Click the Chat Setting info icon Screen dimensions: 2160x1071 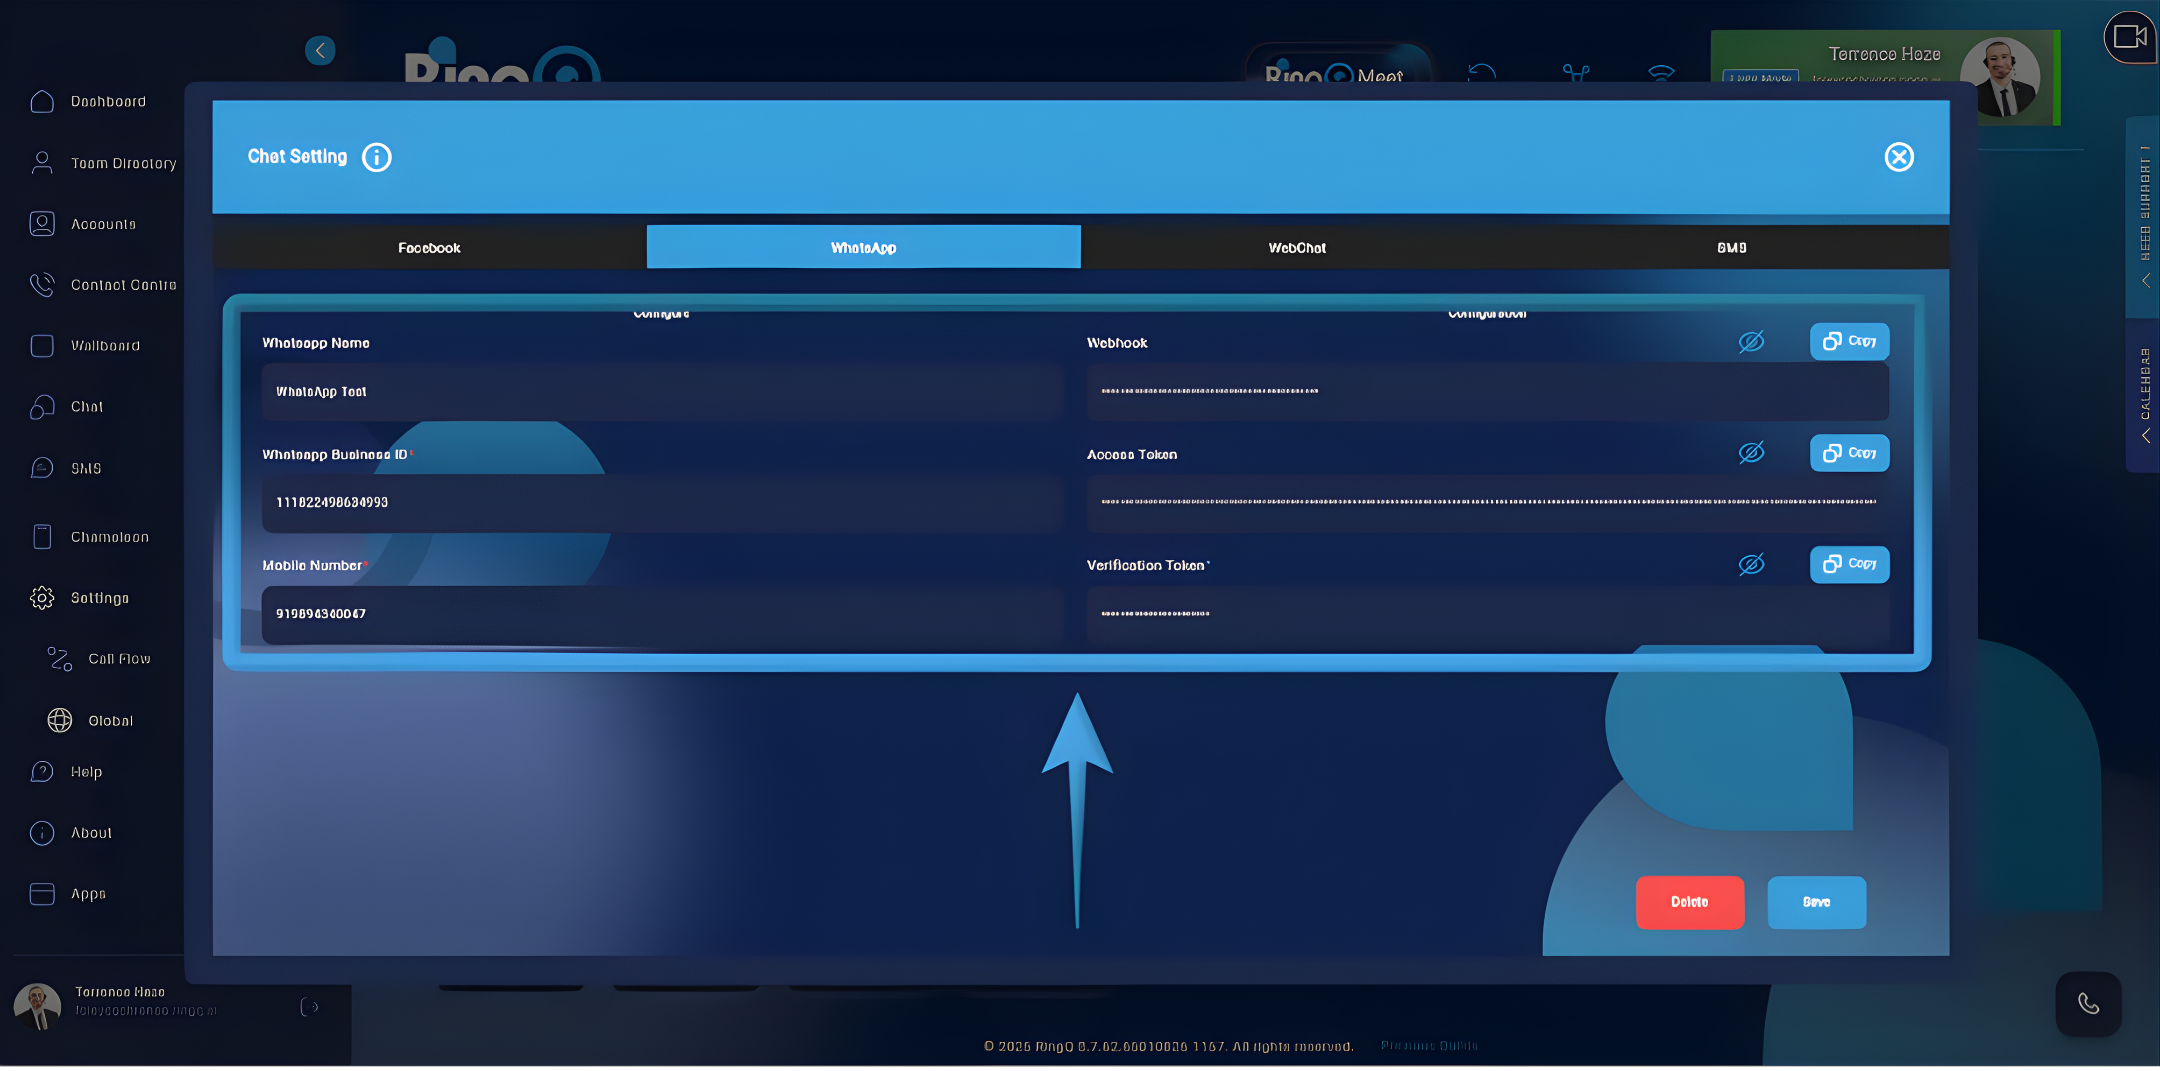(x=376, y=157)
